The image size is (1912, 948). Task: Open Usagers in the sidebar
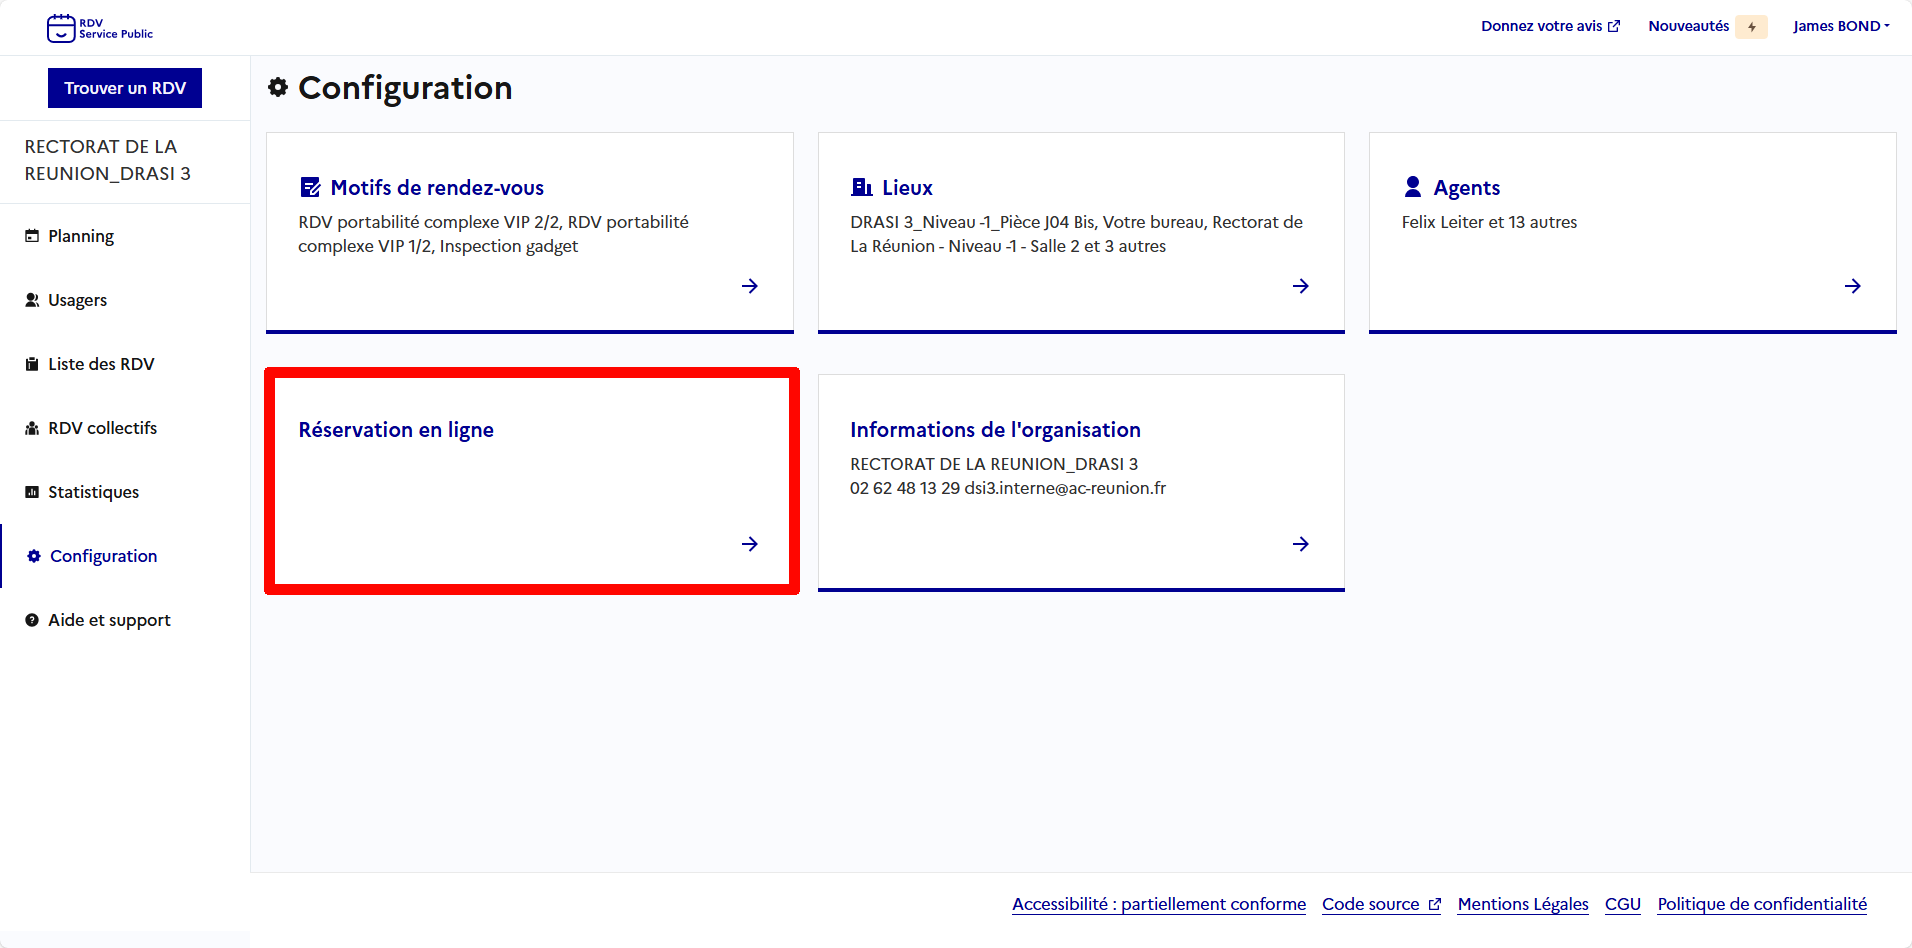tap(77, 300)
